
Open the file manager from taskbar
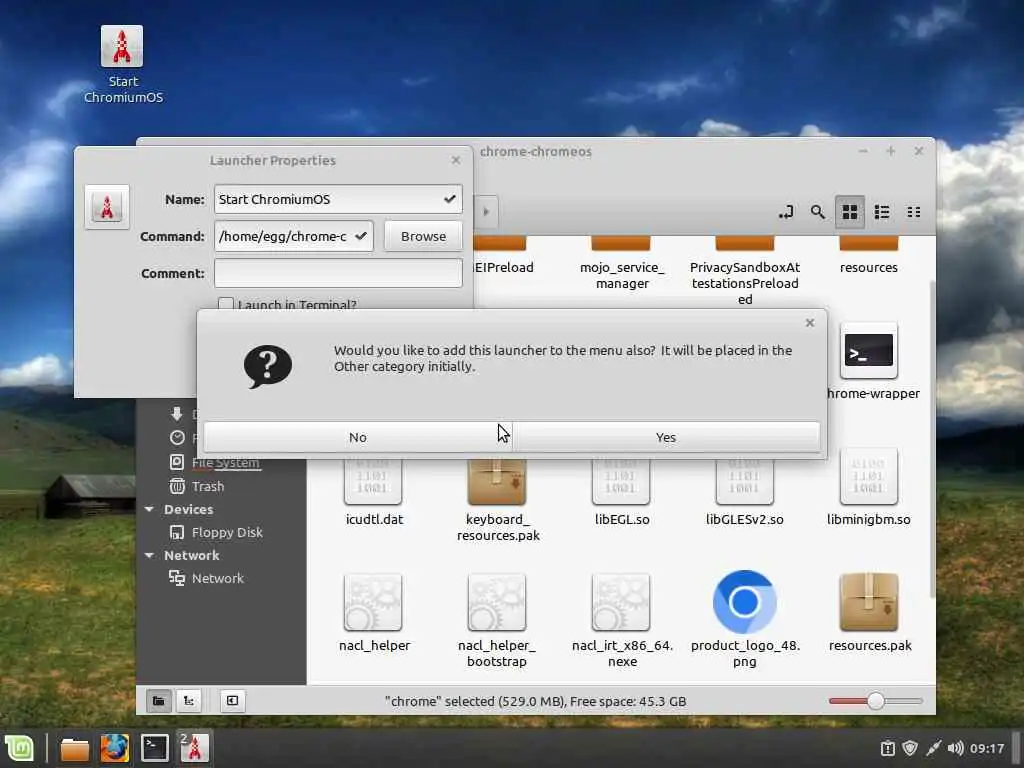point(74,748)
